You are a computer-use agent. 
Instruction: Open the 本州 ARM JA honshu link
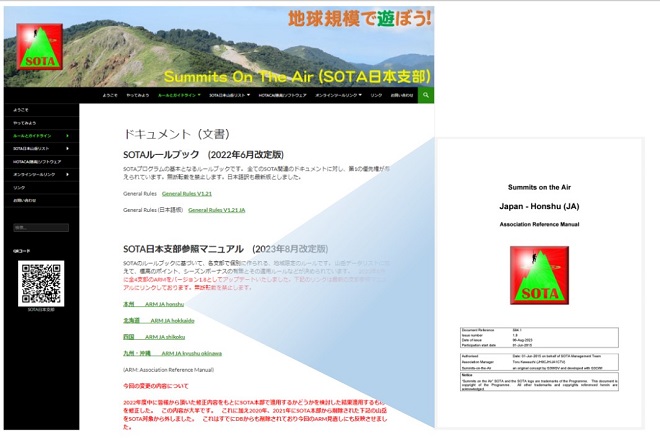coord(154,304)
